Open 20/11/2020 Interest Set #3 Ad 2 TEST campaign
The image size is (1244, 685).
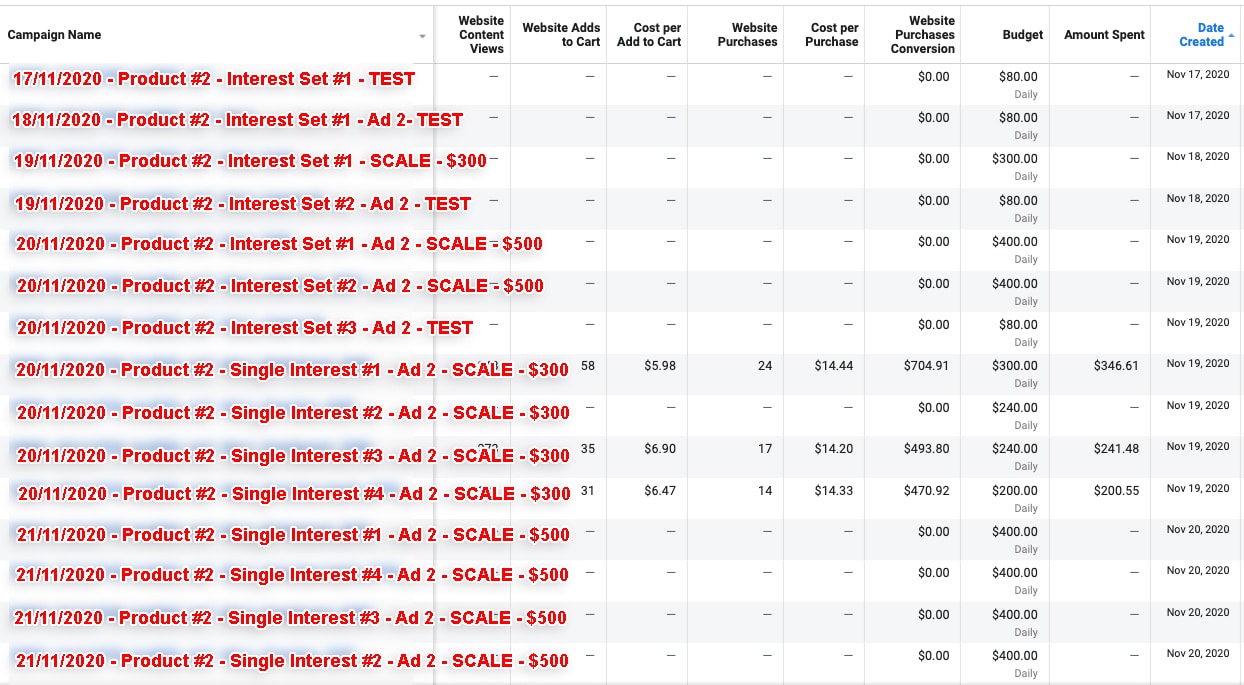pos(245,328)
